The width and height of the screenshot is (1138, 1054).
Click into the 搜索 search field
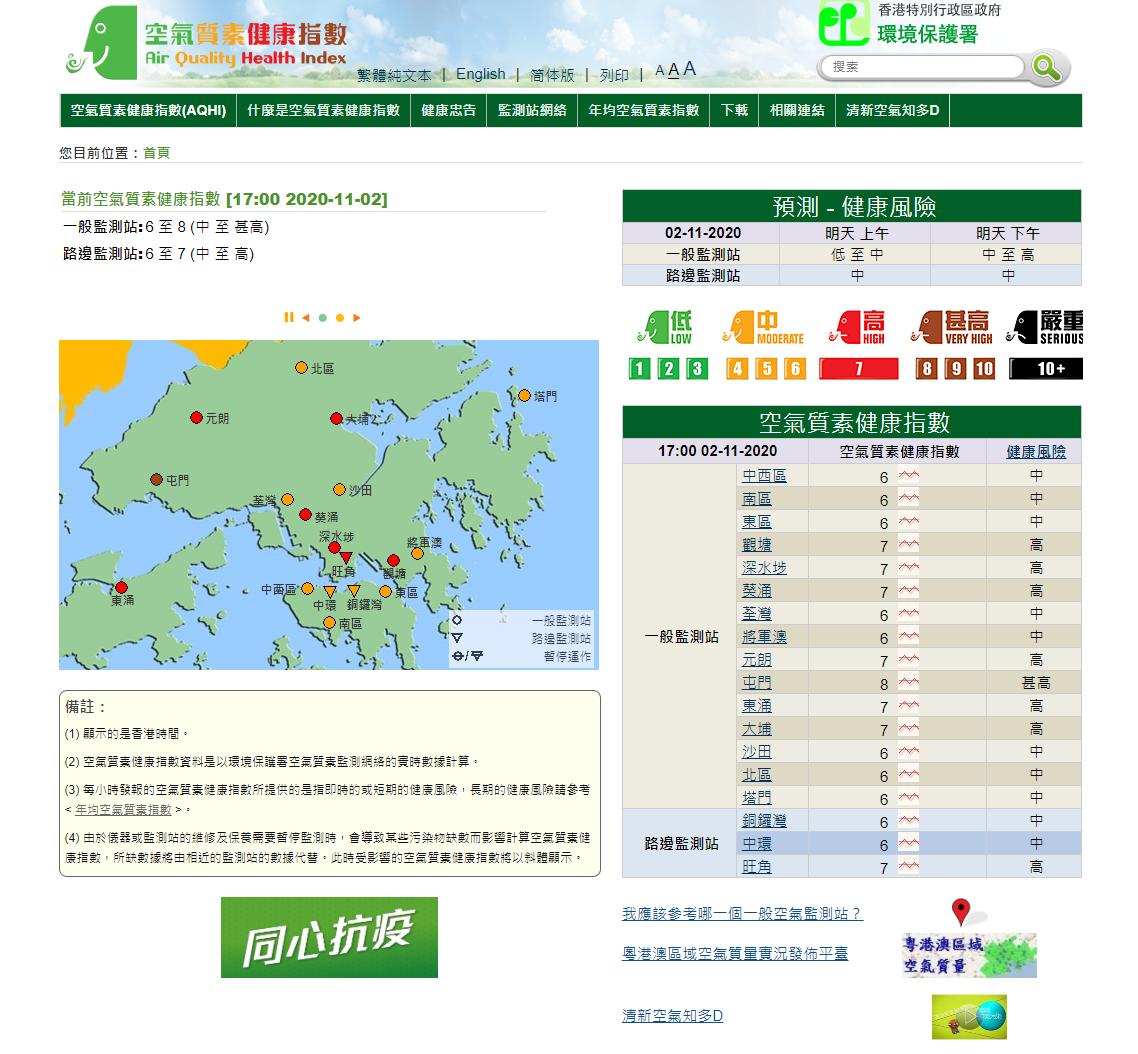point(921,67)
